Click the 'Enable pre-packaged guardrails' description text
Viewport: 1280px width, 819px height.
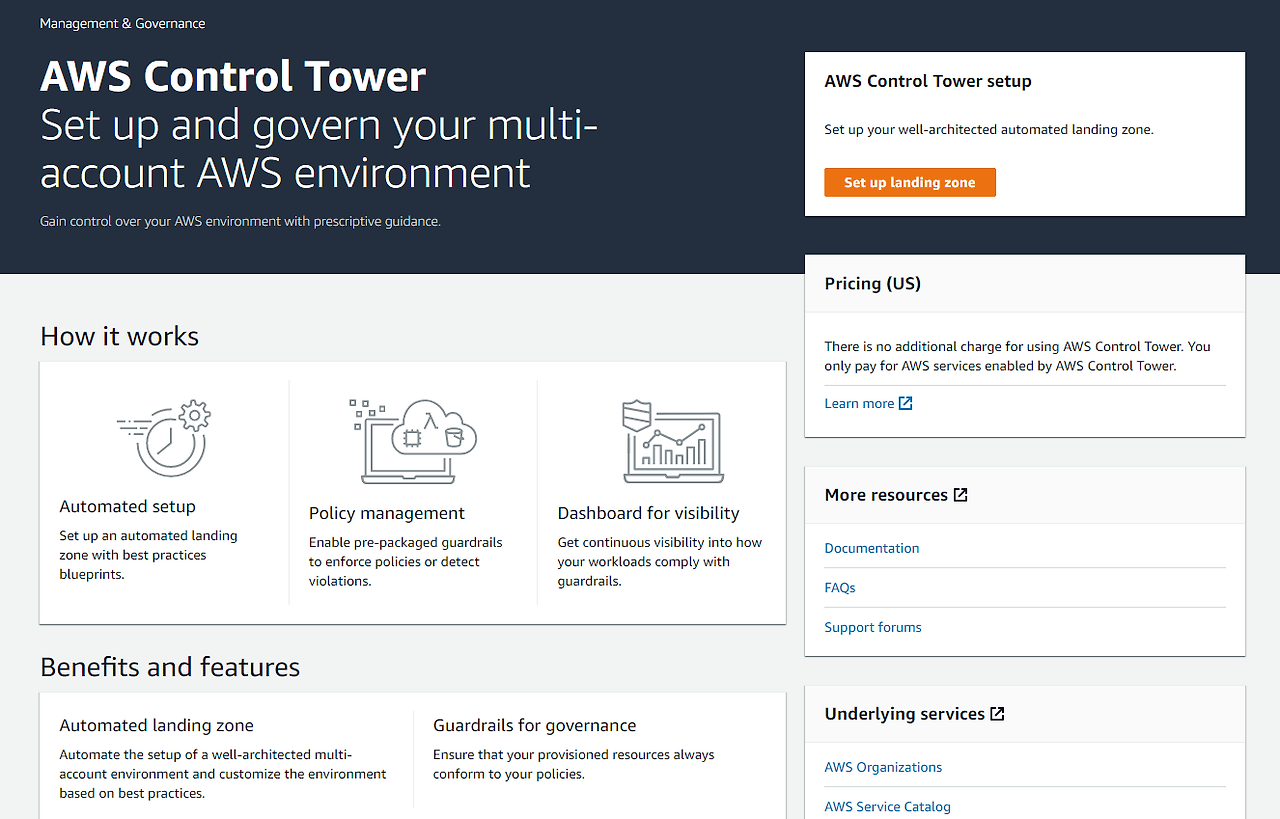(x=406, y=562)
